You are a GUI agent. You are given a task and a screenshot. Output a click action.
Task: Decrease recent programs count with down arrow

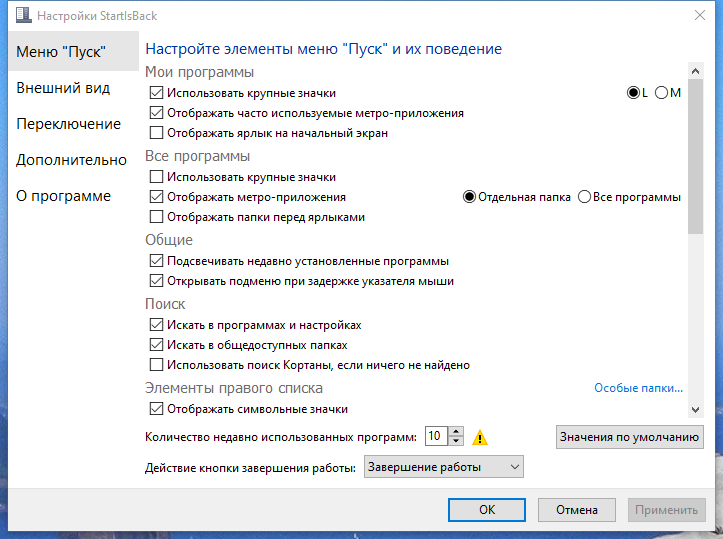[456, 441]
